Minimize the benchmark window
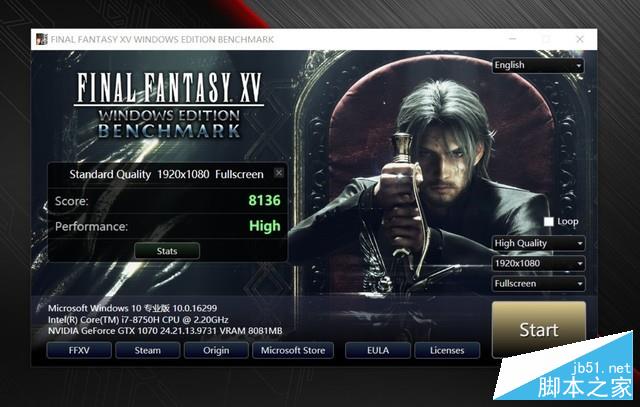Viewport: 640px width, 407px height. [x=513, y=39]
